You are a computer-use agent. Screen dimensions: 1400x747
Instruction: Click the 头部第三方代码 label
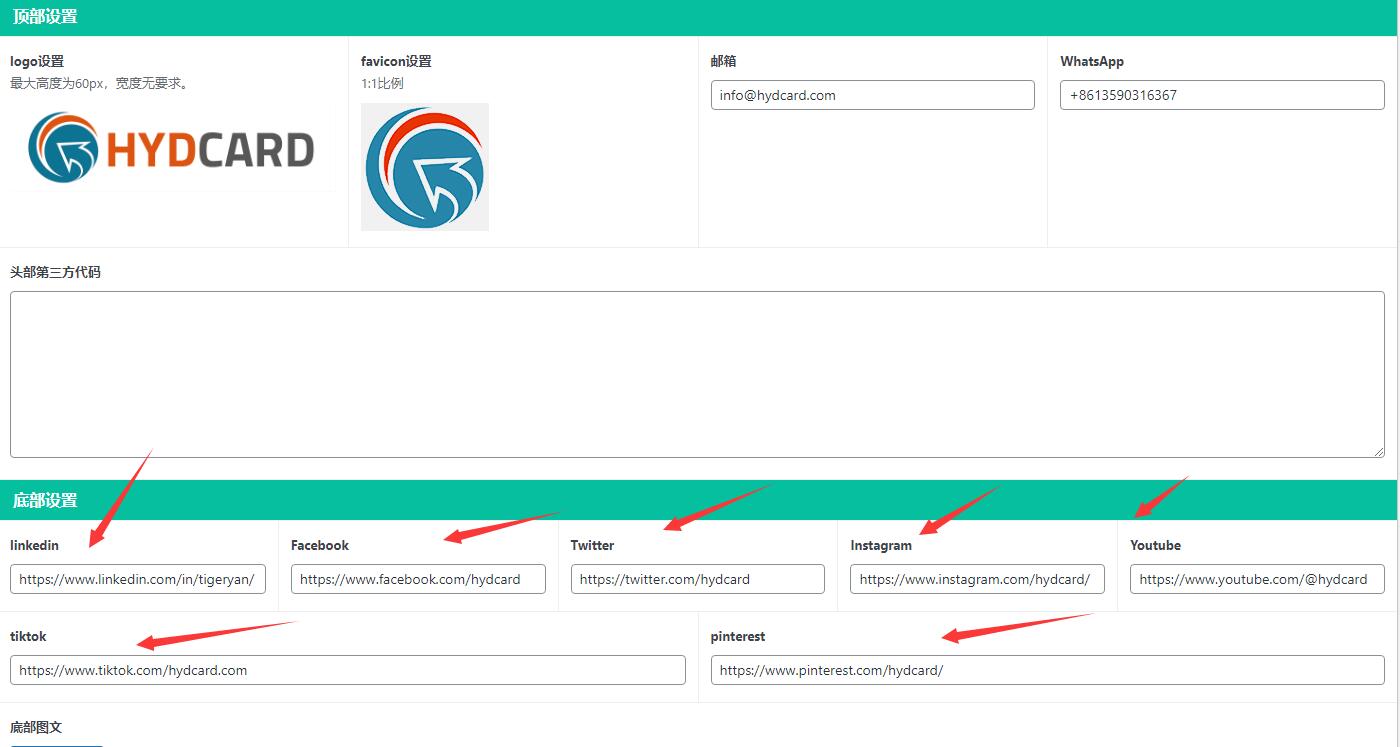coord(55,272)
